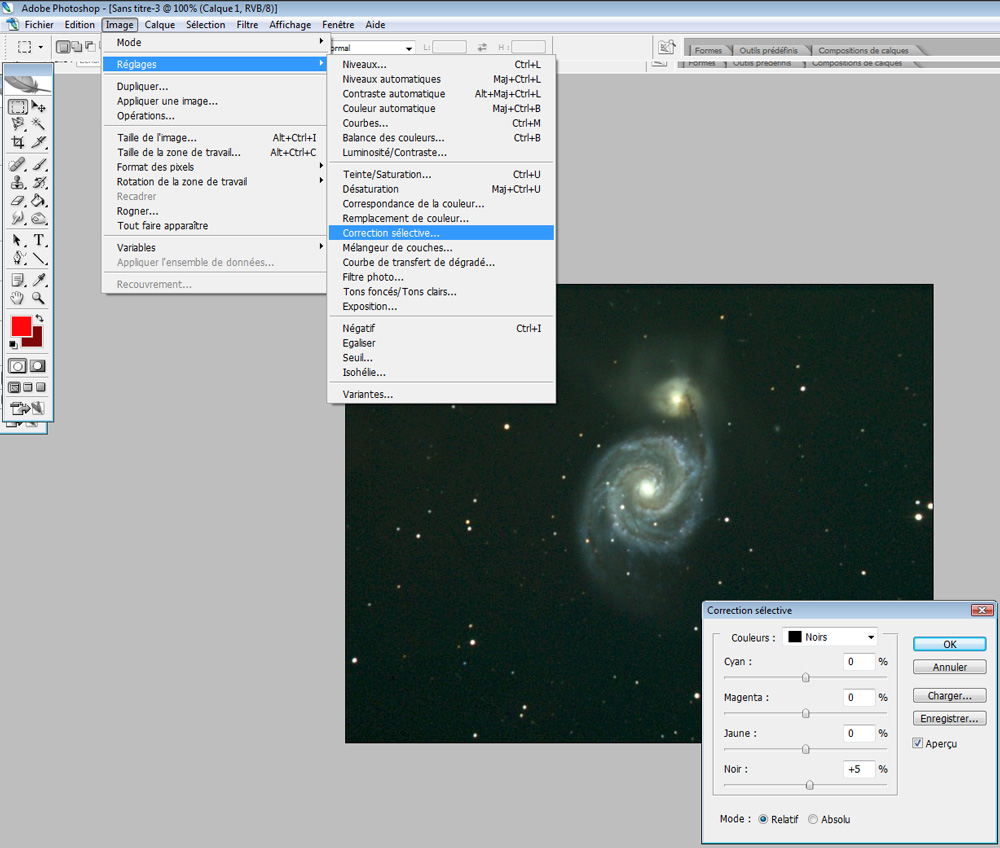Open the Couleurs dropdown showing Noirs
The image size is (1000, 848).
830,637
